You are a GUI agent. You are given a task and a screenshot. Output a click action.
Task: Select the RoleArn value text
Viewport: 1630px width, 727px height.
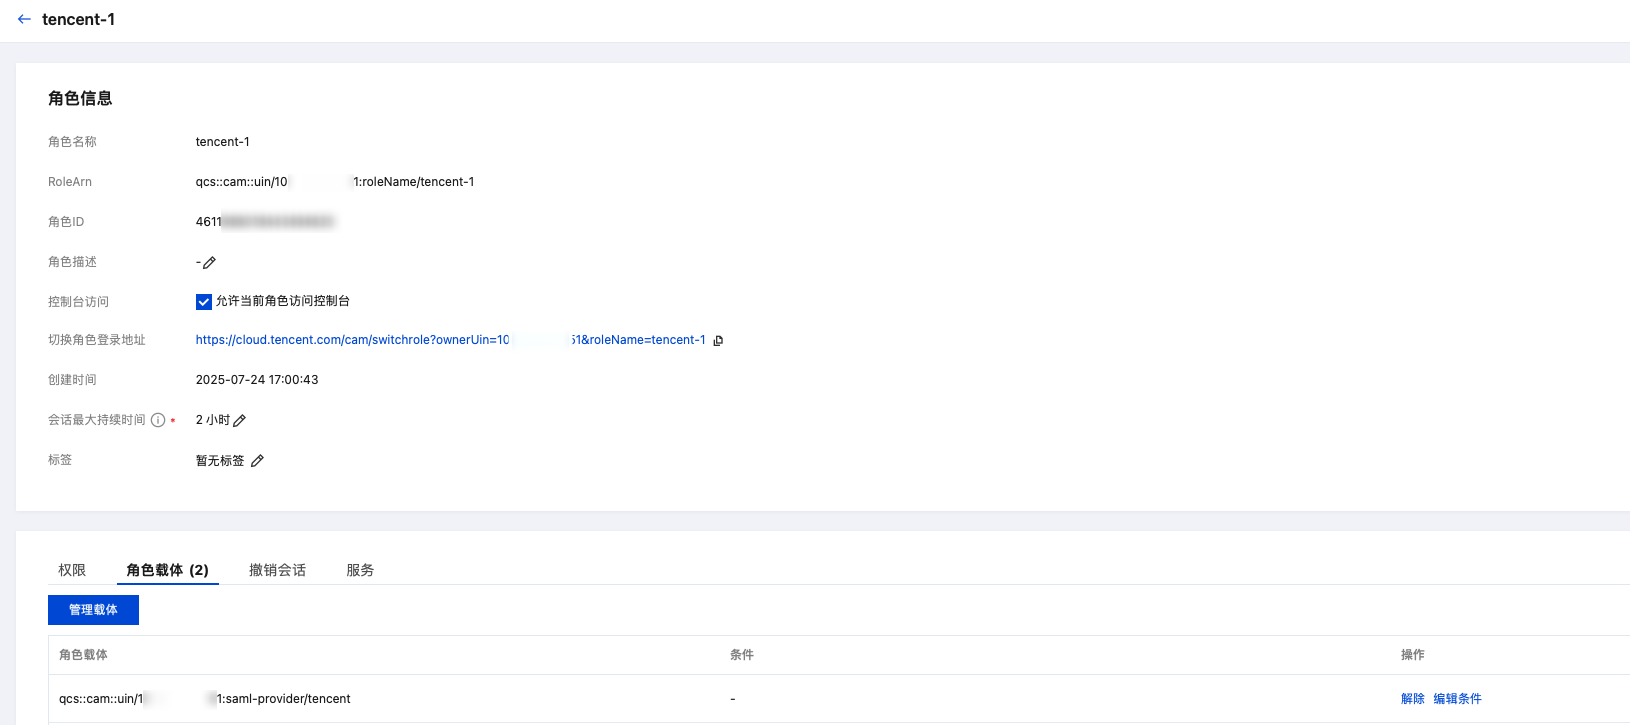click(x=335, y=182)
